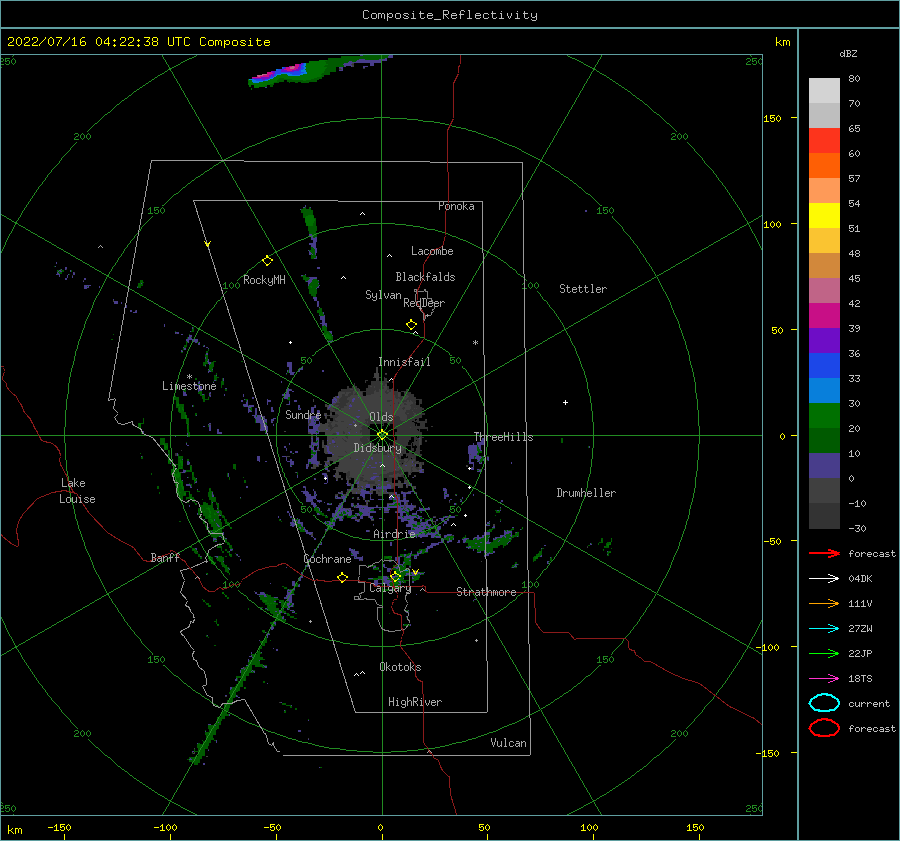Image resolution: width=900 pixels, height=841 pixels.
Task: Click the Blackfalds label
Action: 425,277
